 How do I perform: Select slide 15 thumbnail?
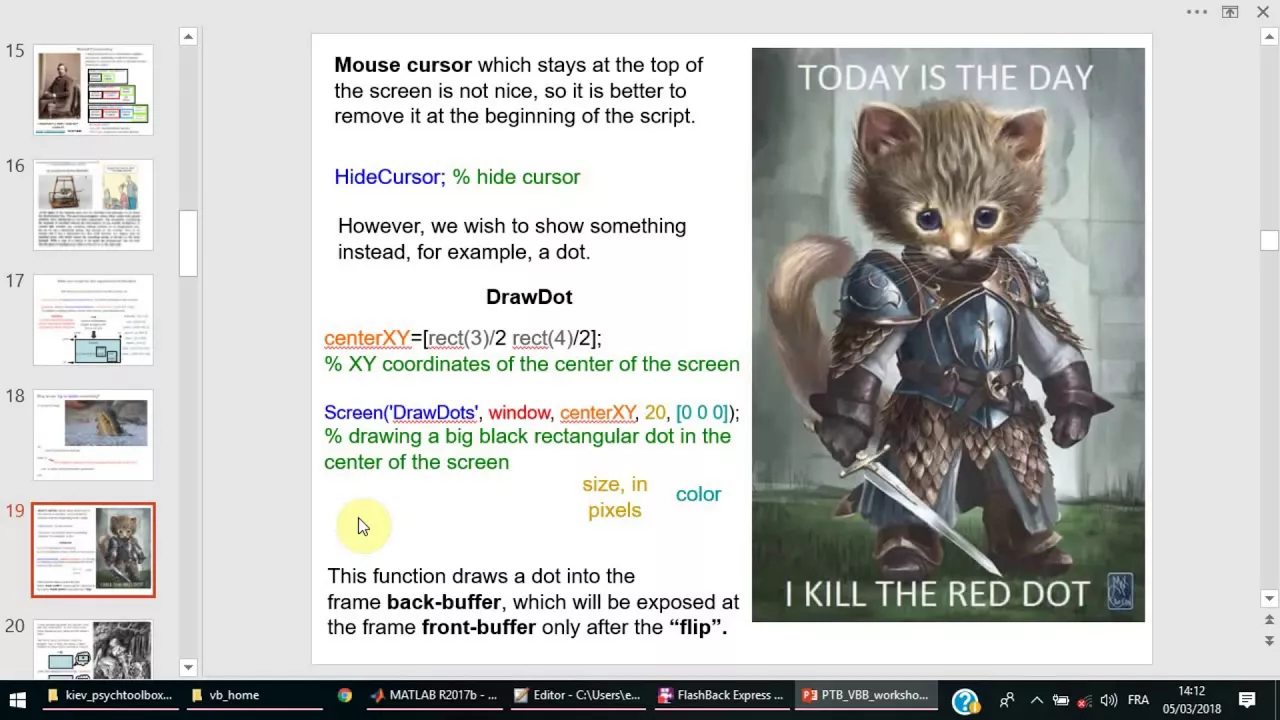pos(94,89)
